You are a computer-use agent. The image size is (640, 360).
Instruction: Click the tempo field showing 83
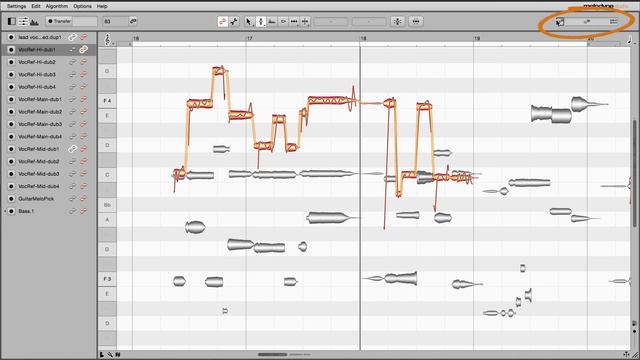tap(115, 21)
